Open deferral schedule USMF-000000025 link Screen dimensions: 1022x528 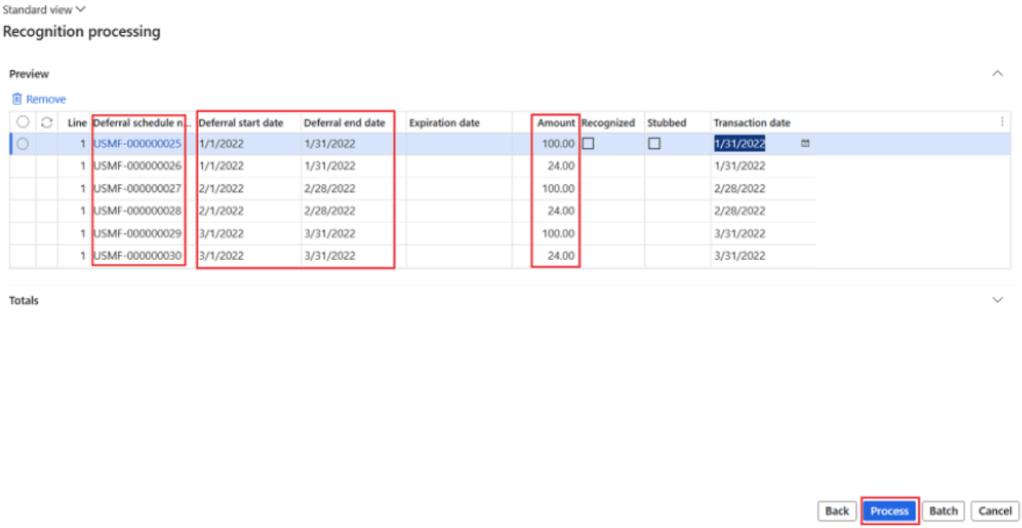coord(137,144)
